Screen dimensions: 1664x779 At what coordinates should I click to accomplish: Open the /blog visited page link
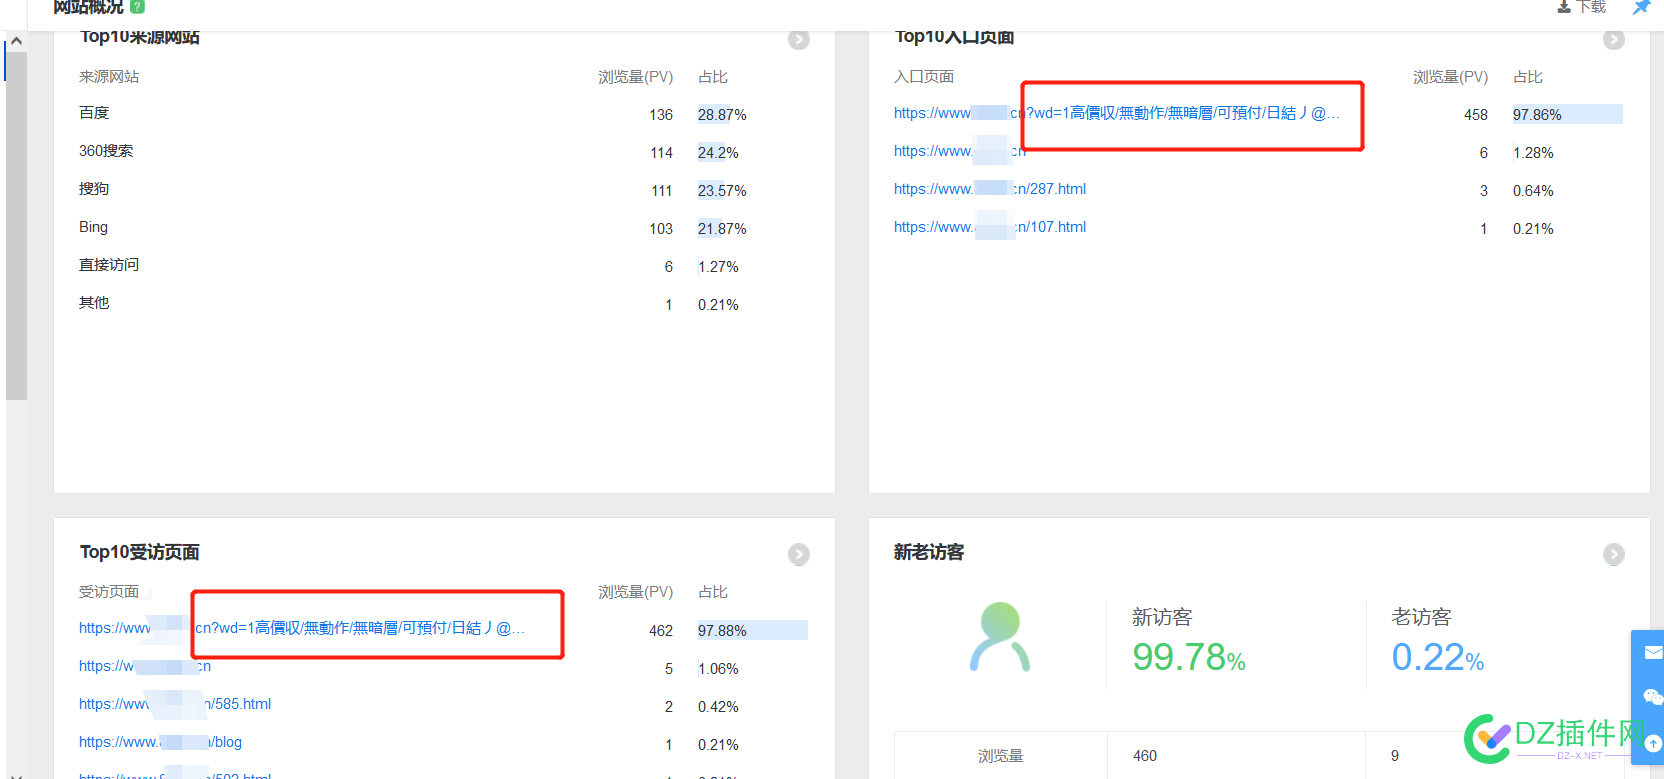[x=160, y=742]
